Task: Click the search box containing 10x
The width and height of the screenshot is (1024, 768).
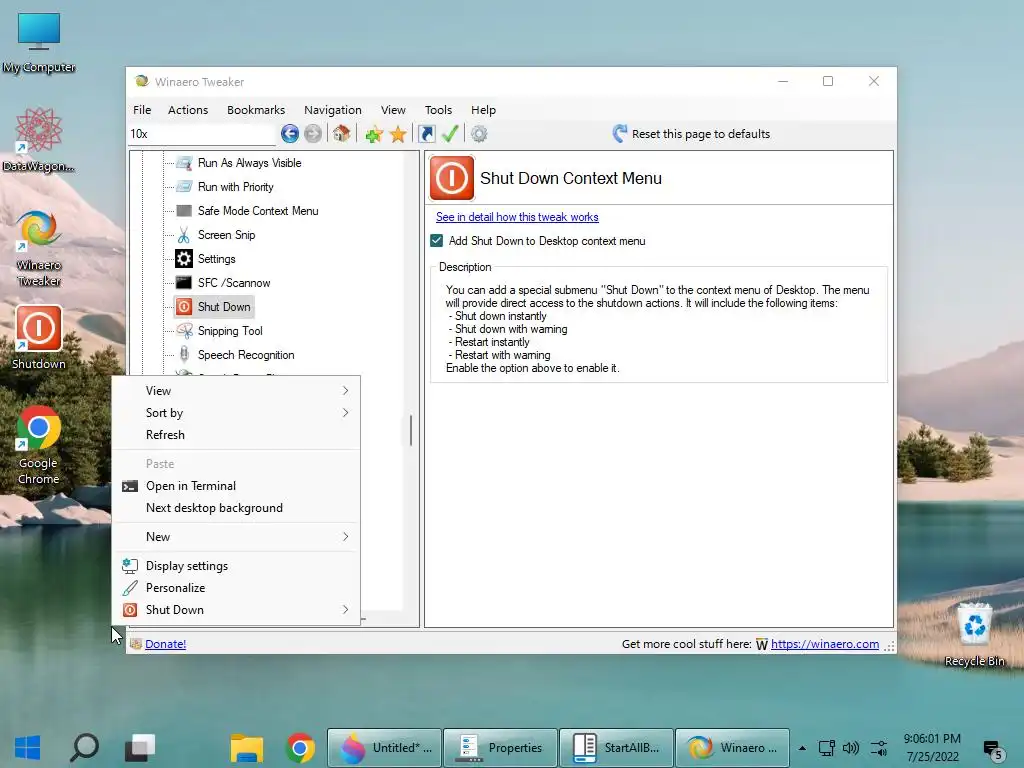Action: tap(202, 134)
